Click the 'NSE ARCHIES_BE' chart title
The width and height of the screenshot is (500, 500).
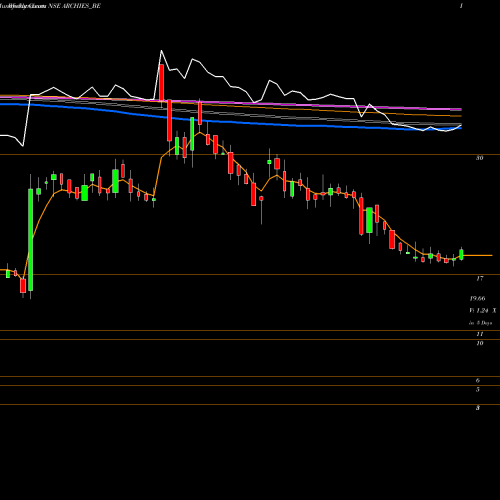tap(74, 6)
